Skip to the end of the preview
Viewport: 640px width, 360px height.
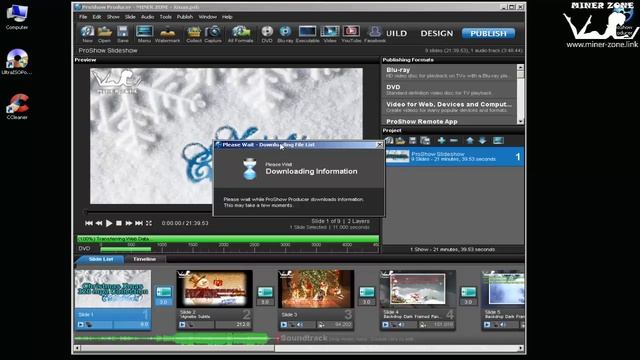[x=139, y=223]
